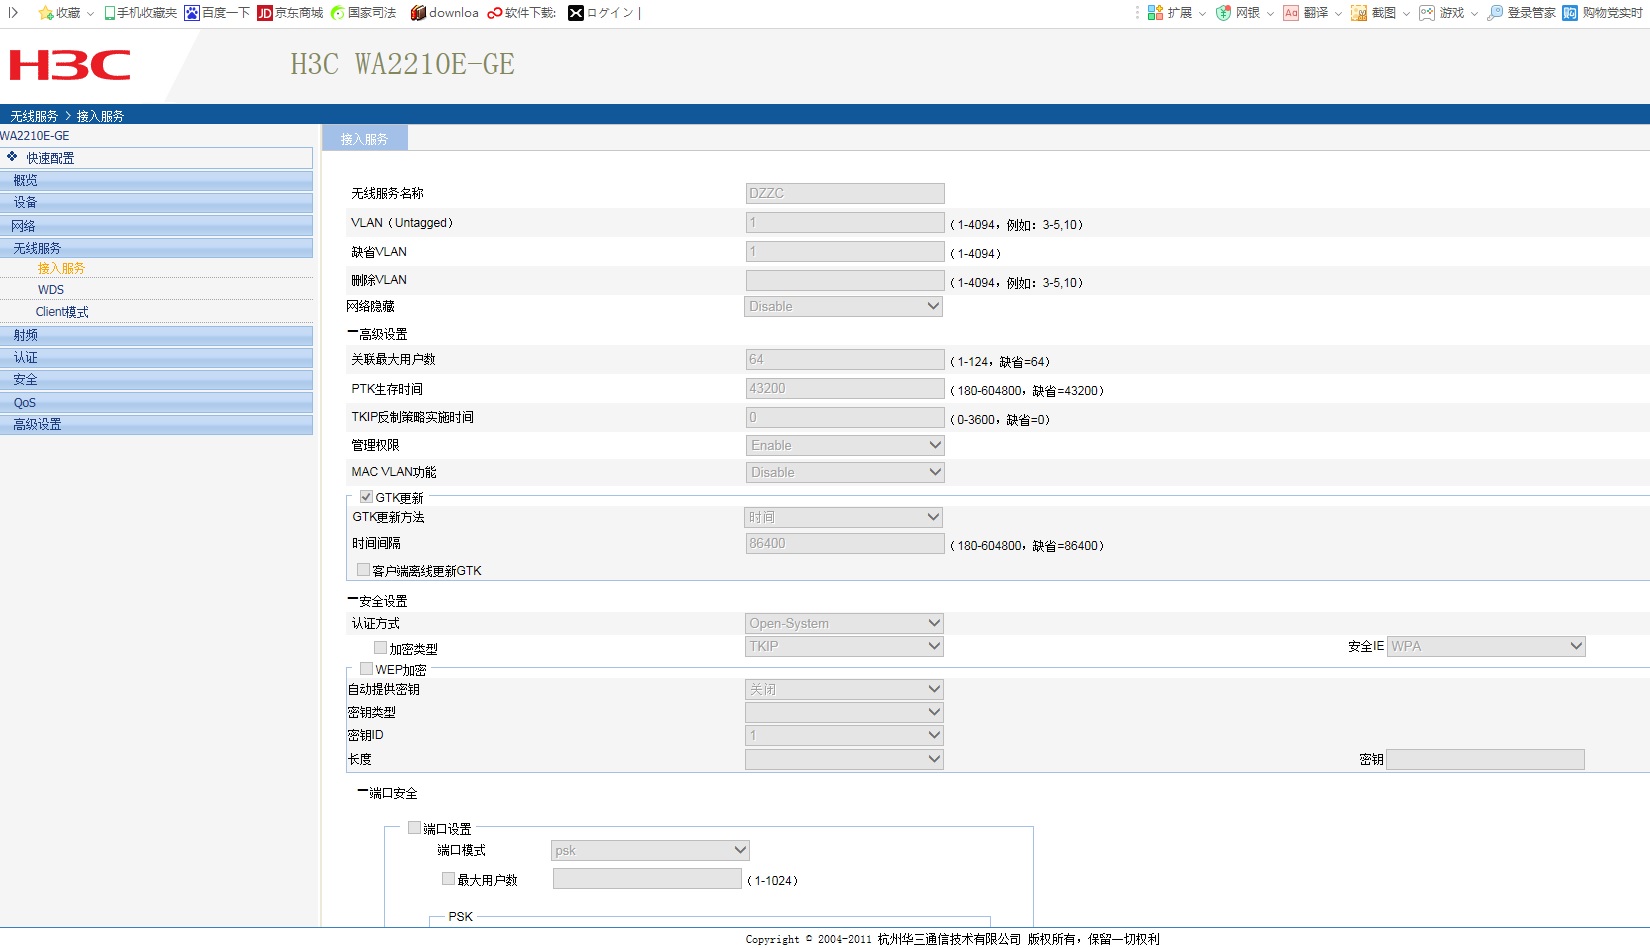The image size is (1650, 948).
Task: Open the 网络隐藏 dropdown
Action: (x=844, y=306)
